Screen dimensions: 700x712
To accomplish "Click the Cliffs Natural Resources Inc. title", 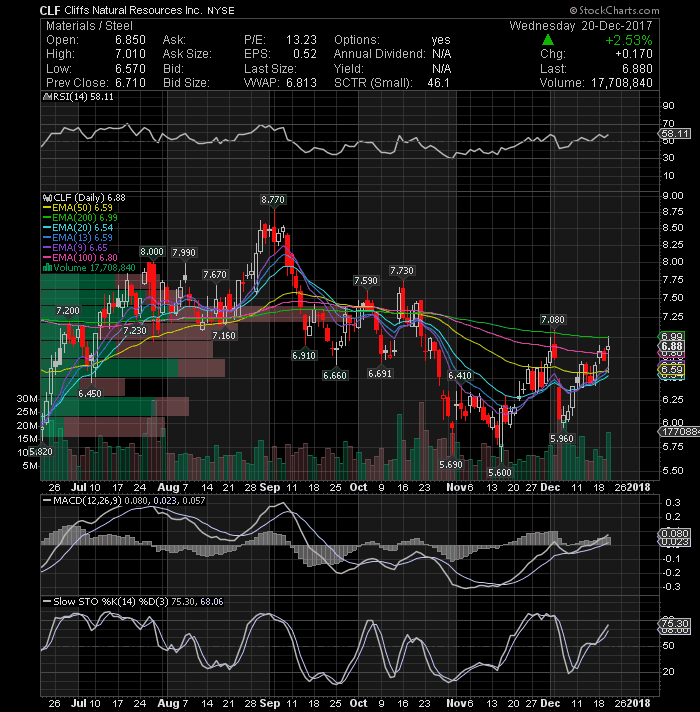I will click(x=133, y=10).
